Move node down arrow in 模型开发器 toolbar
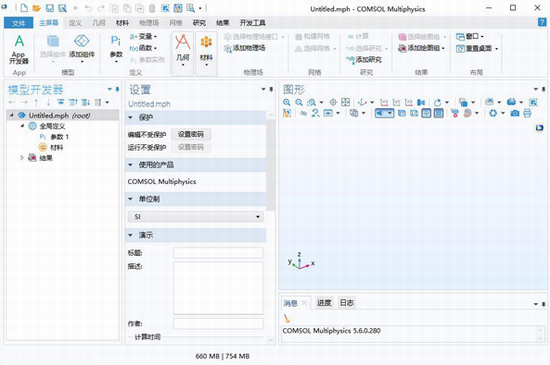The image size is (550, 365). coord(48,102)
